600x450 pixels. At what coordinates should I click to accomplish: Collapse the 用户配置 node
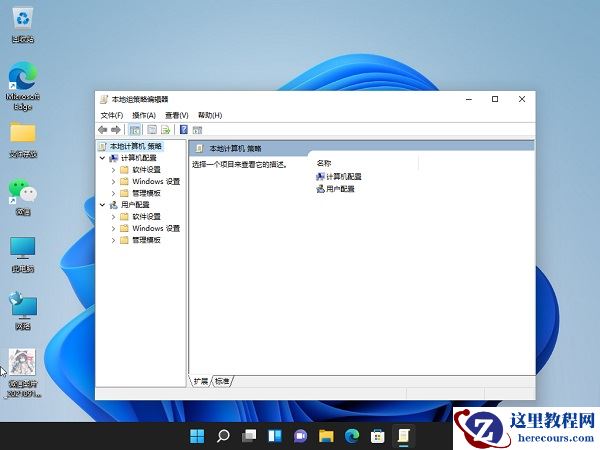tap(103, 205)
